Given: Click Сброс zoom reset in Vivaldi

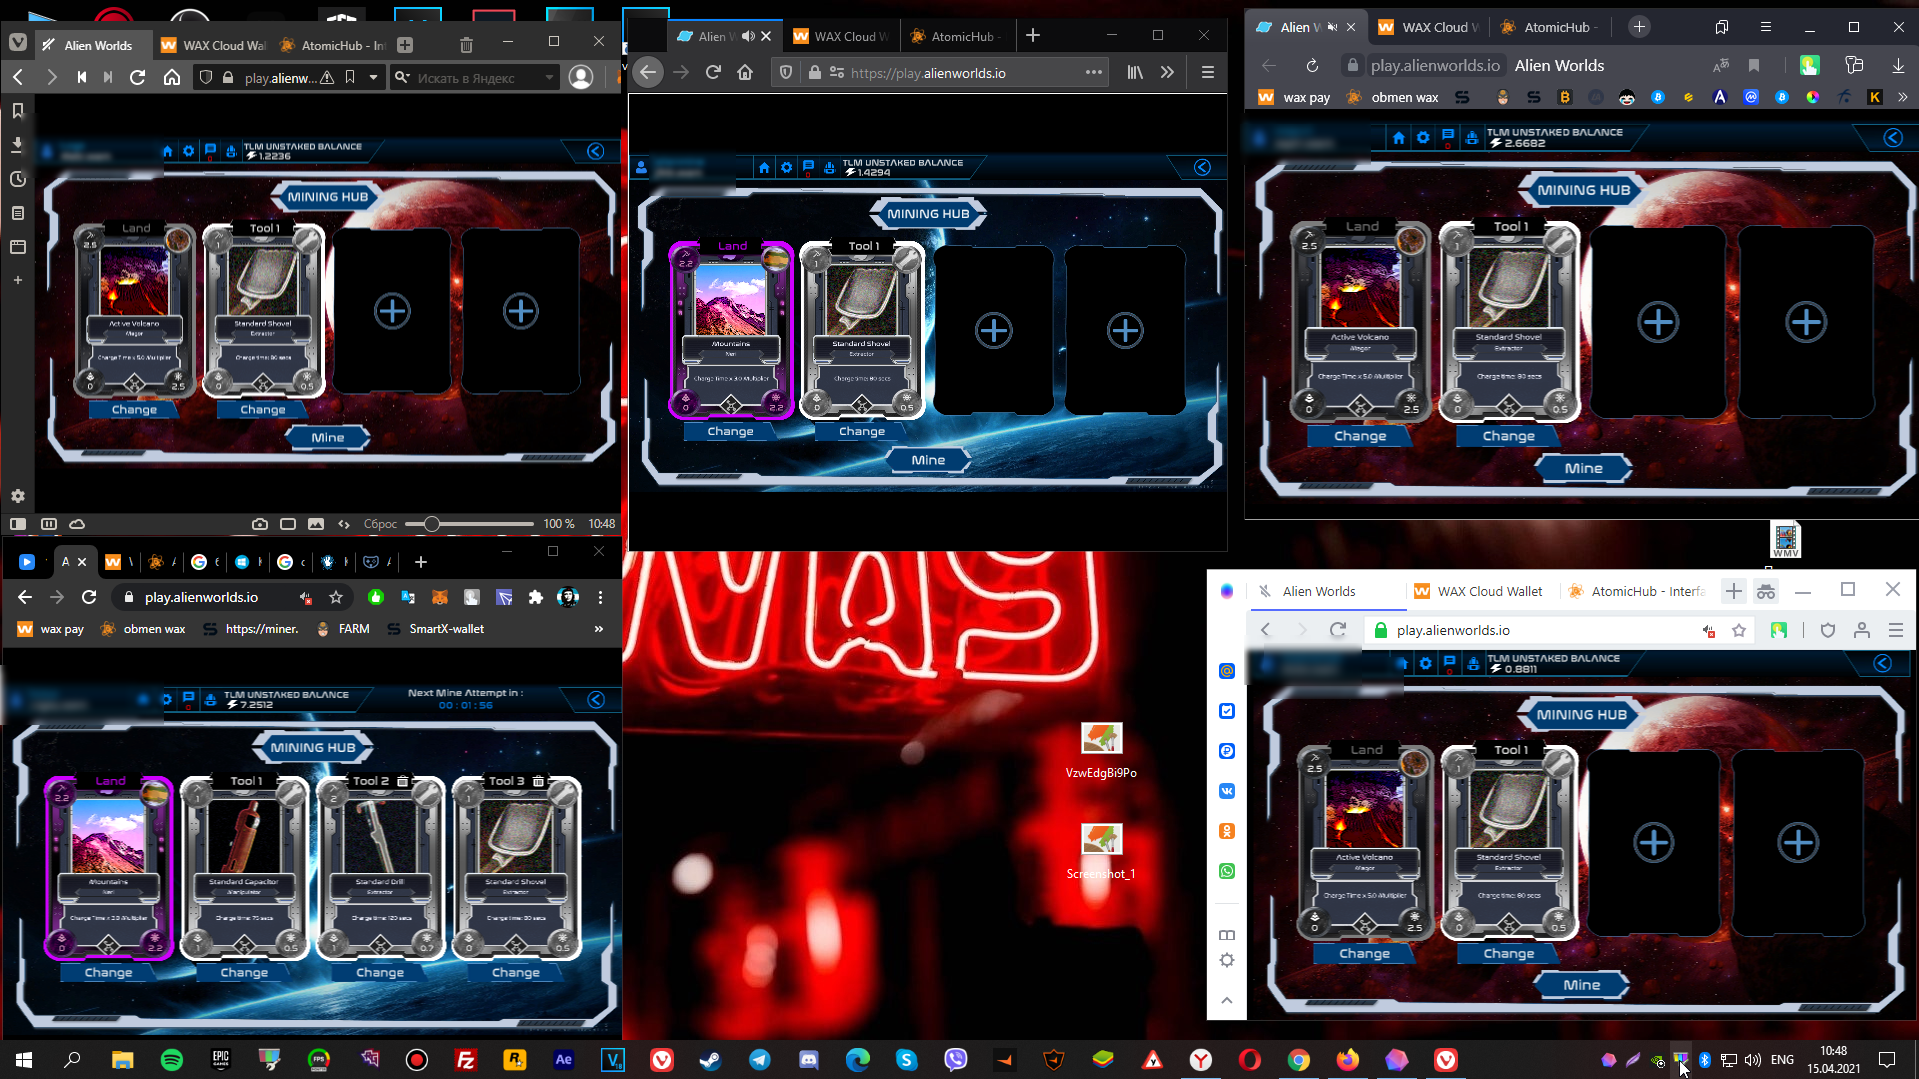Looking at the screenshot, I should coord(380,524).
